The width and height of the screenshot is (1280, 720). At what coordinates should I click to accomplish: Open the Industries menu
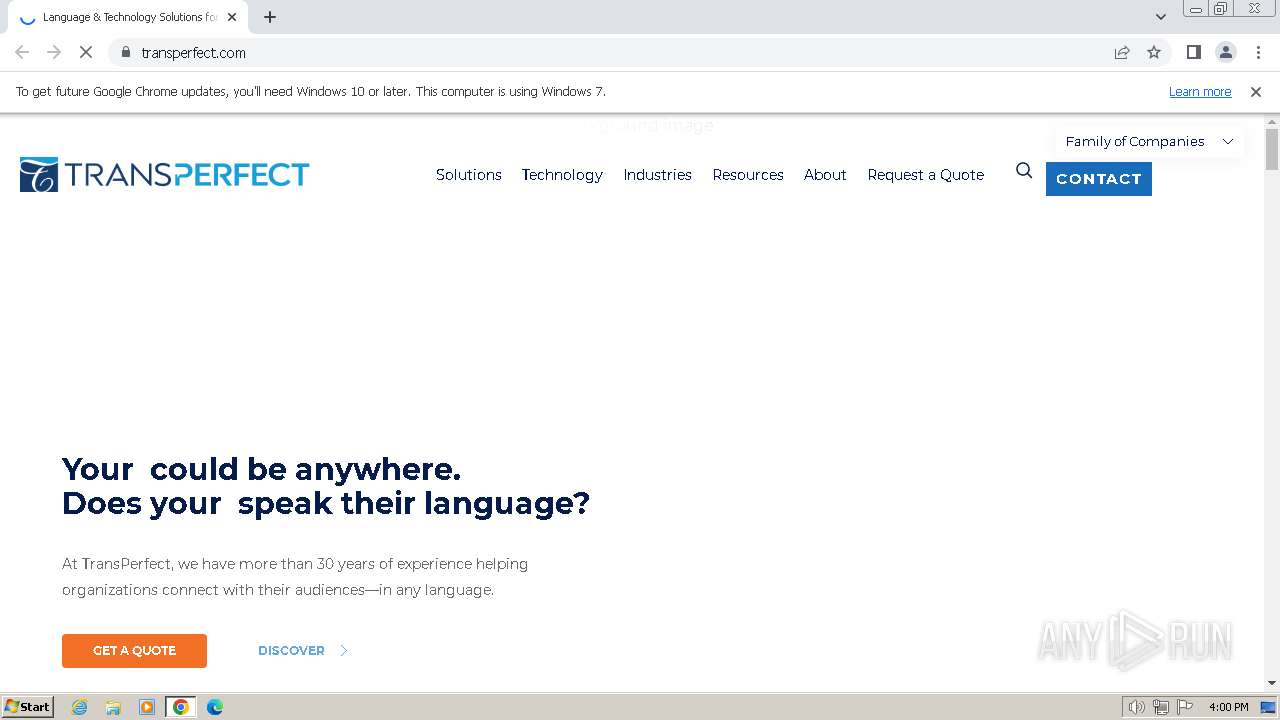pyautogui.click(x=657, y=175)
